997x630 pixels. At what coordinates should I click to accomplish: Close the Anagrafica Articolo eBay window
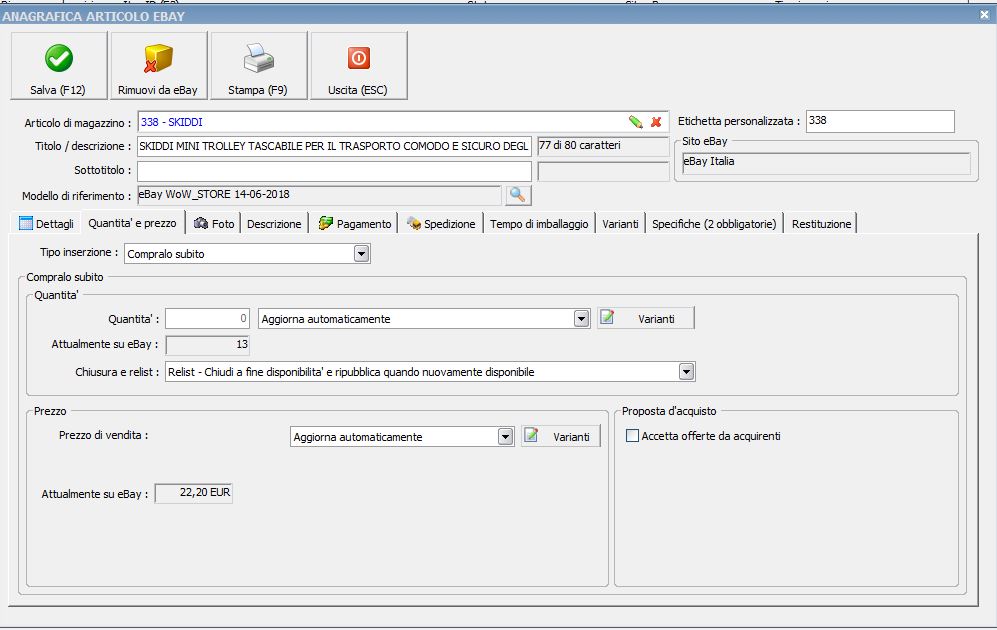point(984,15)
